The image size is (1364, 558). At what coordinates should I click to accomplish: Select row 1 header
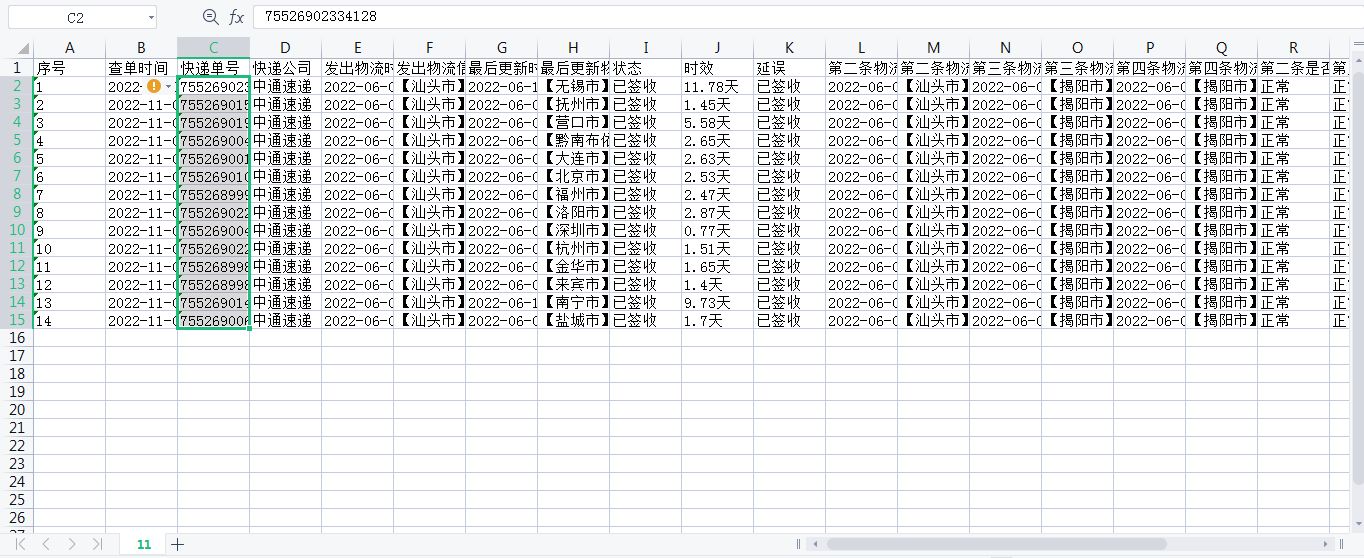[x=17, y=68]
